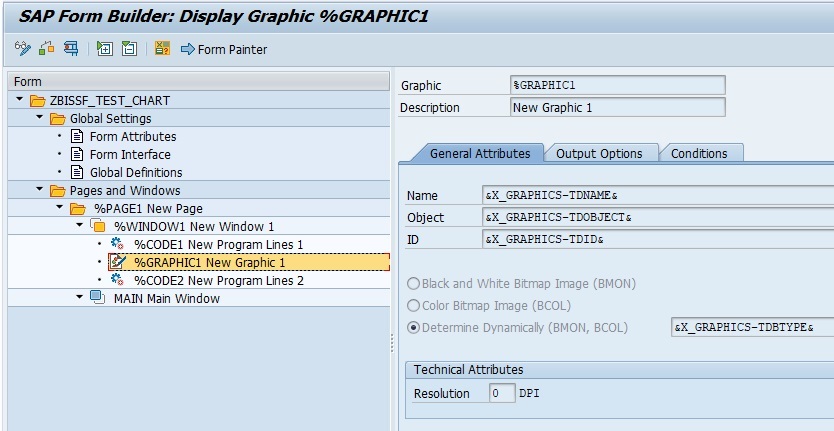The width and height of the screenshot is (834, 431).
Task: Click the Global Settings folder icon
Action: click(57, 119)
